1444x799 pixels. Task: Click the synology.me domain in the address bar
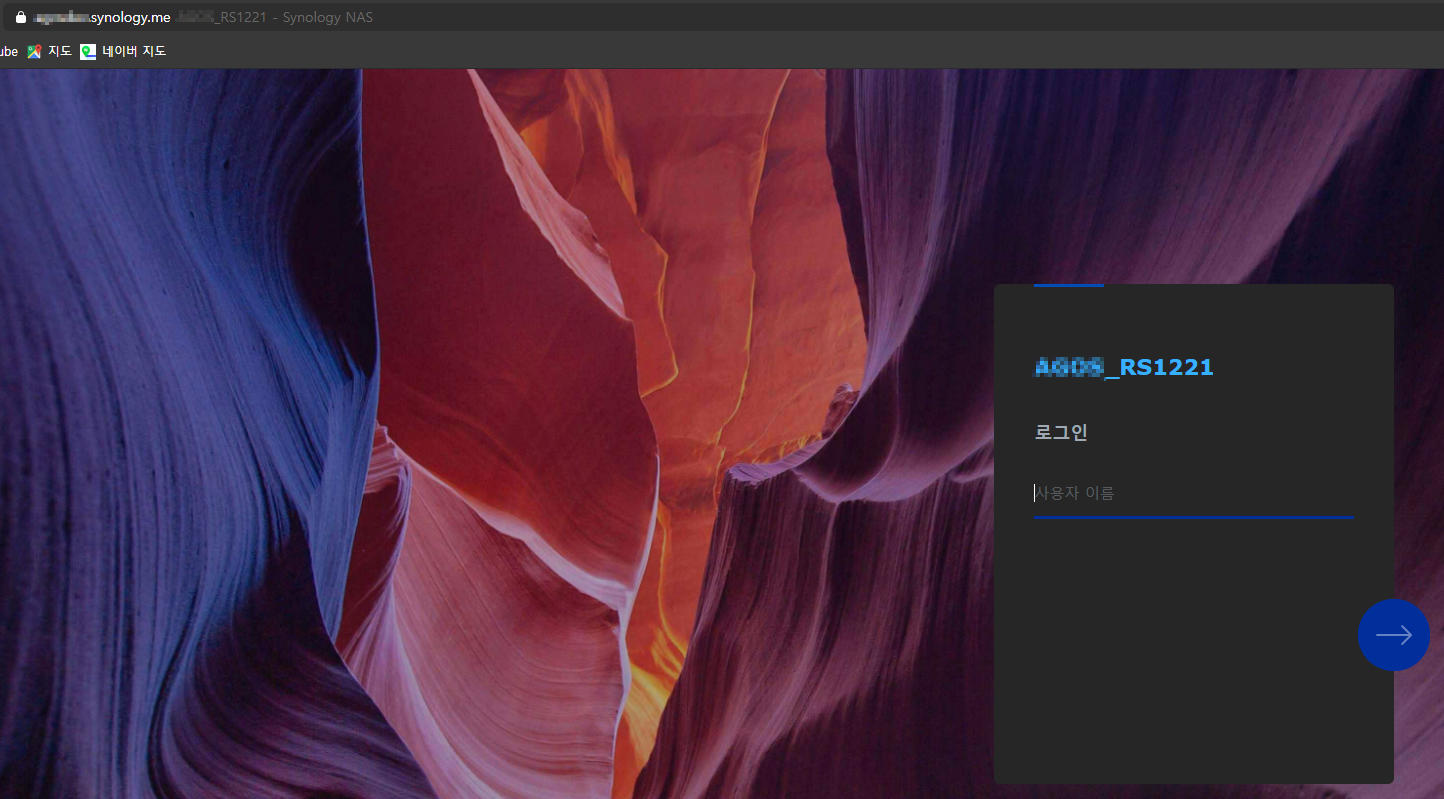(x=130, y=16)
